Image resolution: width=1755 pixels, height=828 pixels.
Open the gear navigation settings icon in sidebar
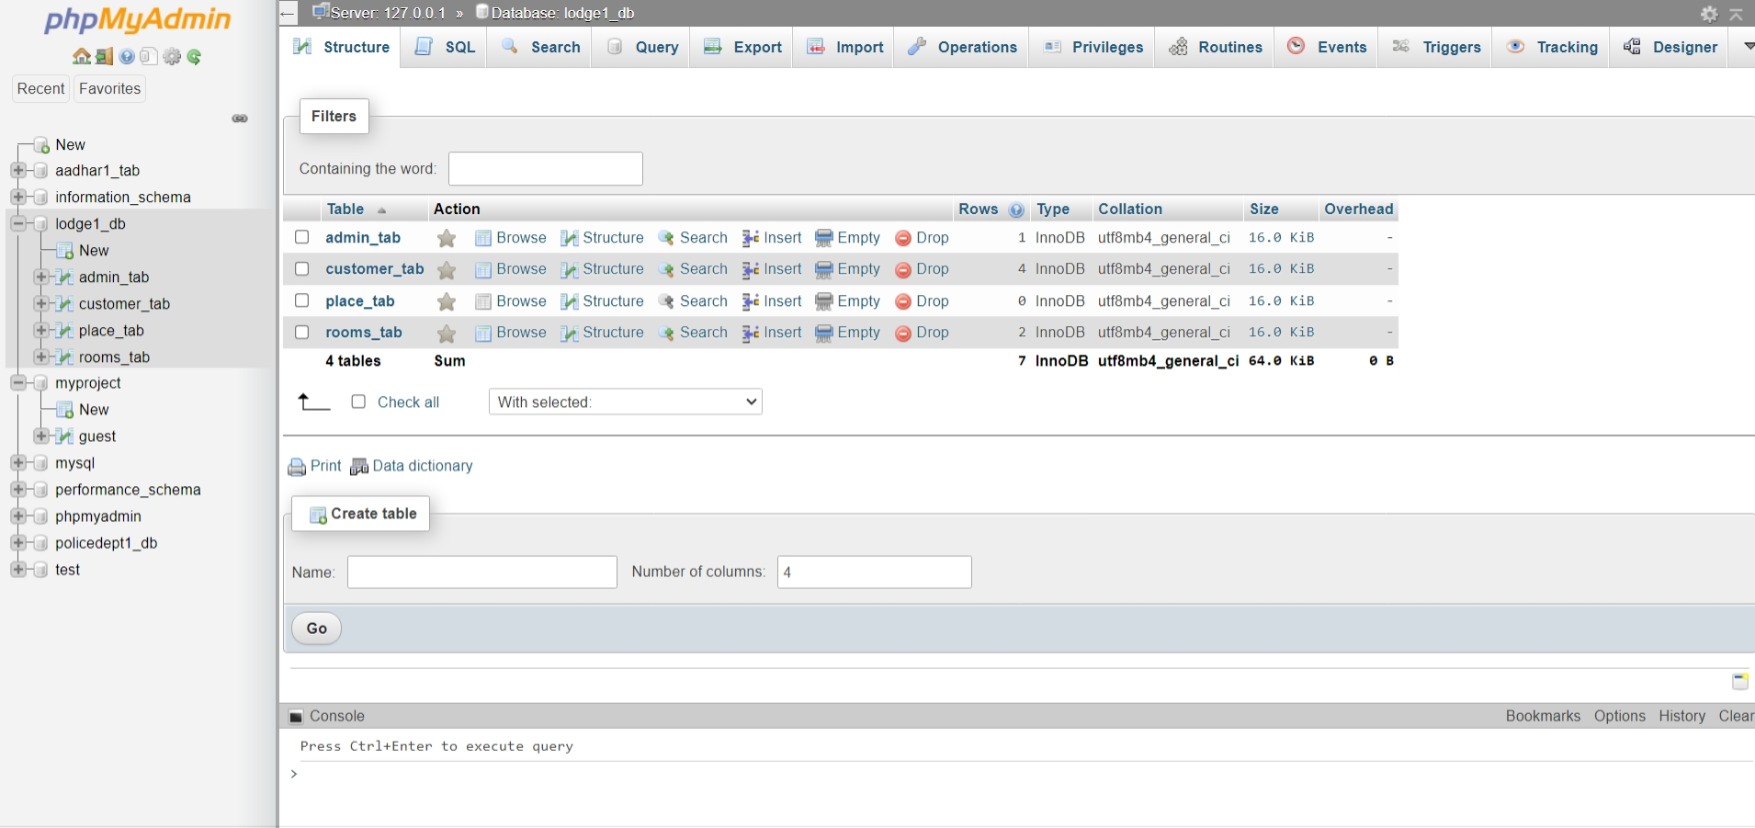click(172, 57)
